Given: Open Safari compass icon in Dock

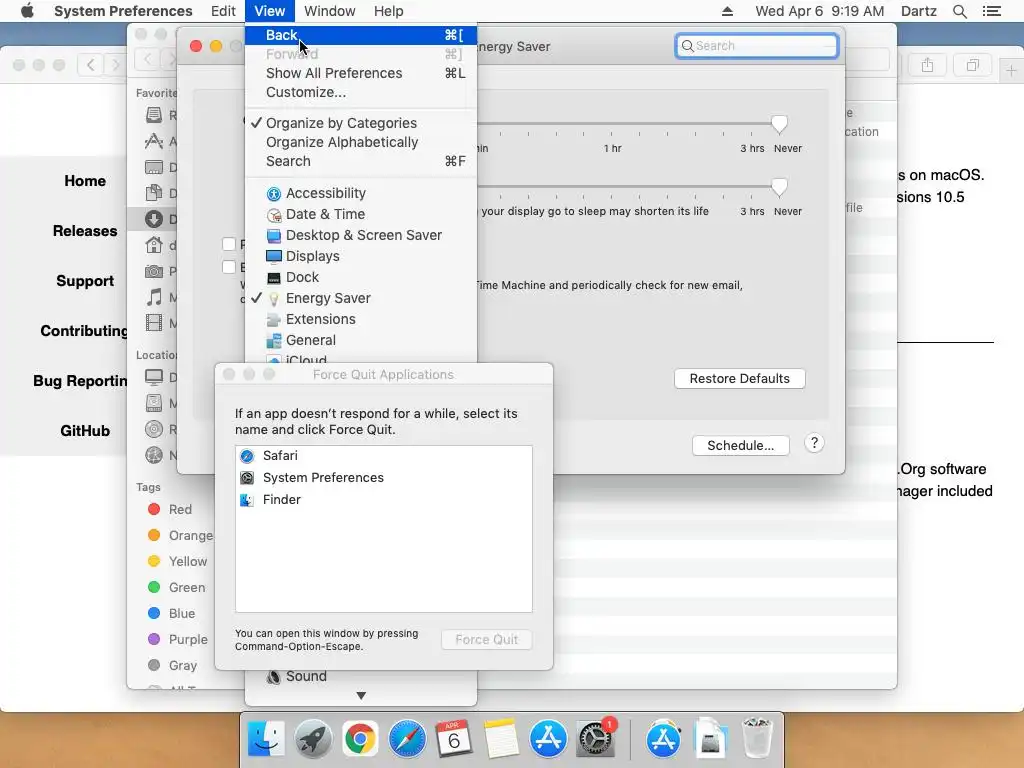Looking at the screenshot, I should [407, 739].
